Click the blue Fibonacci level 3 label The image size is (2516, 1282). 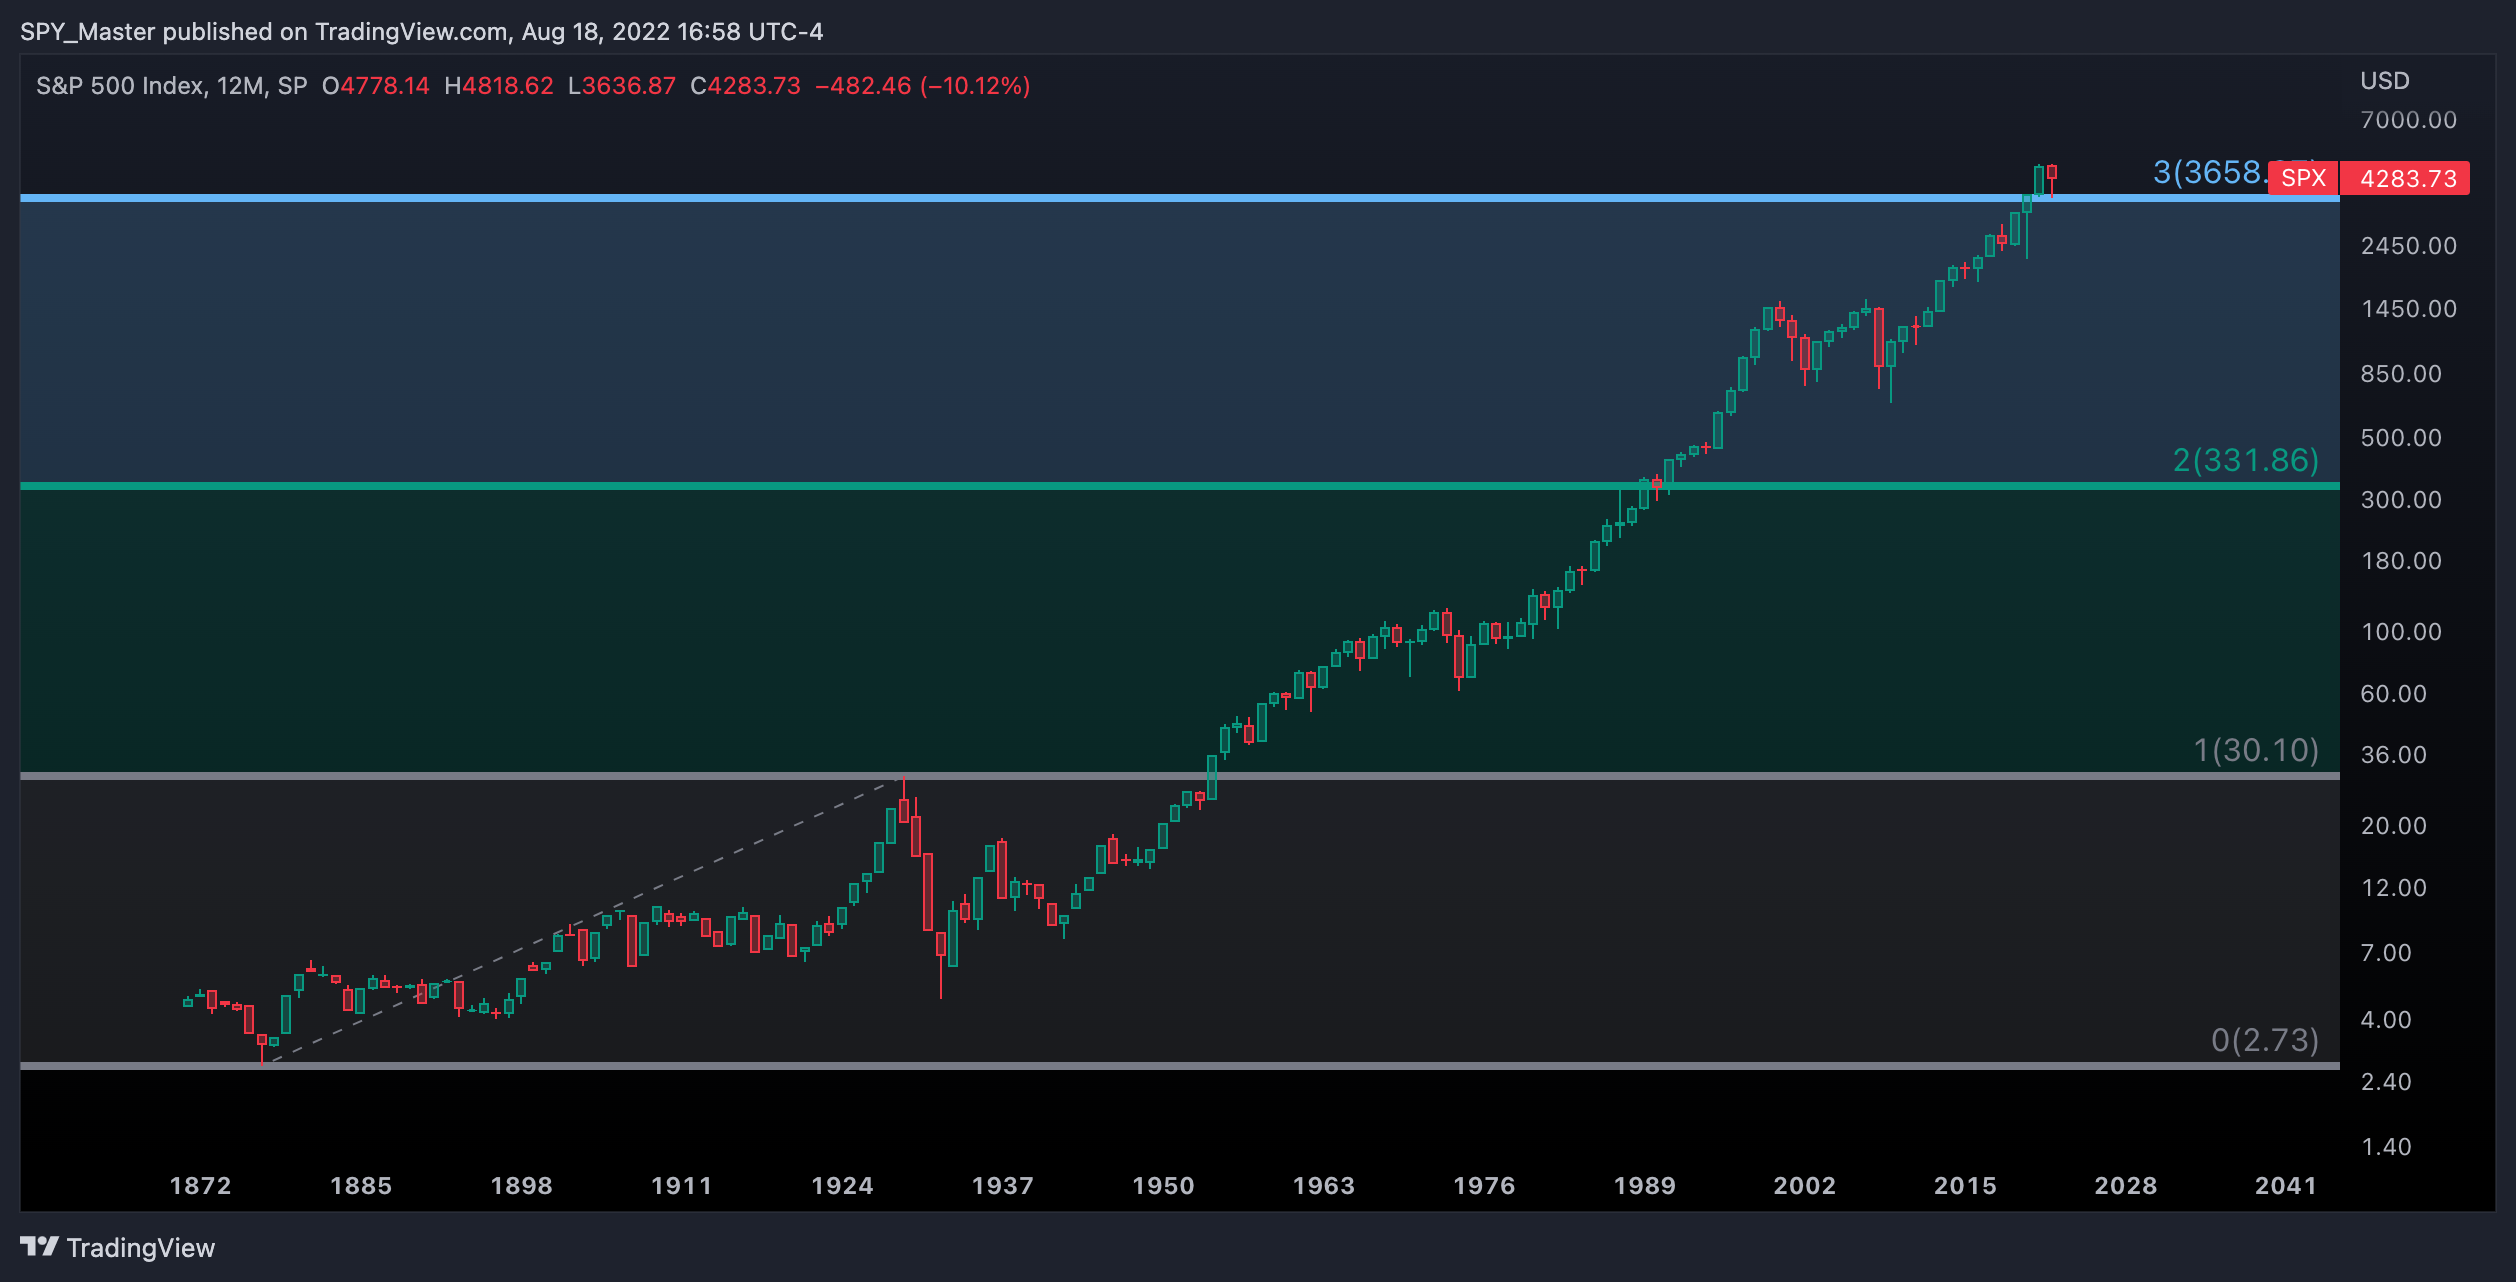coord(2210,172)
